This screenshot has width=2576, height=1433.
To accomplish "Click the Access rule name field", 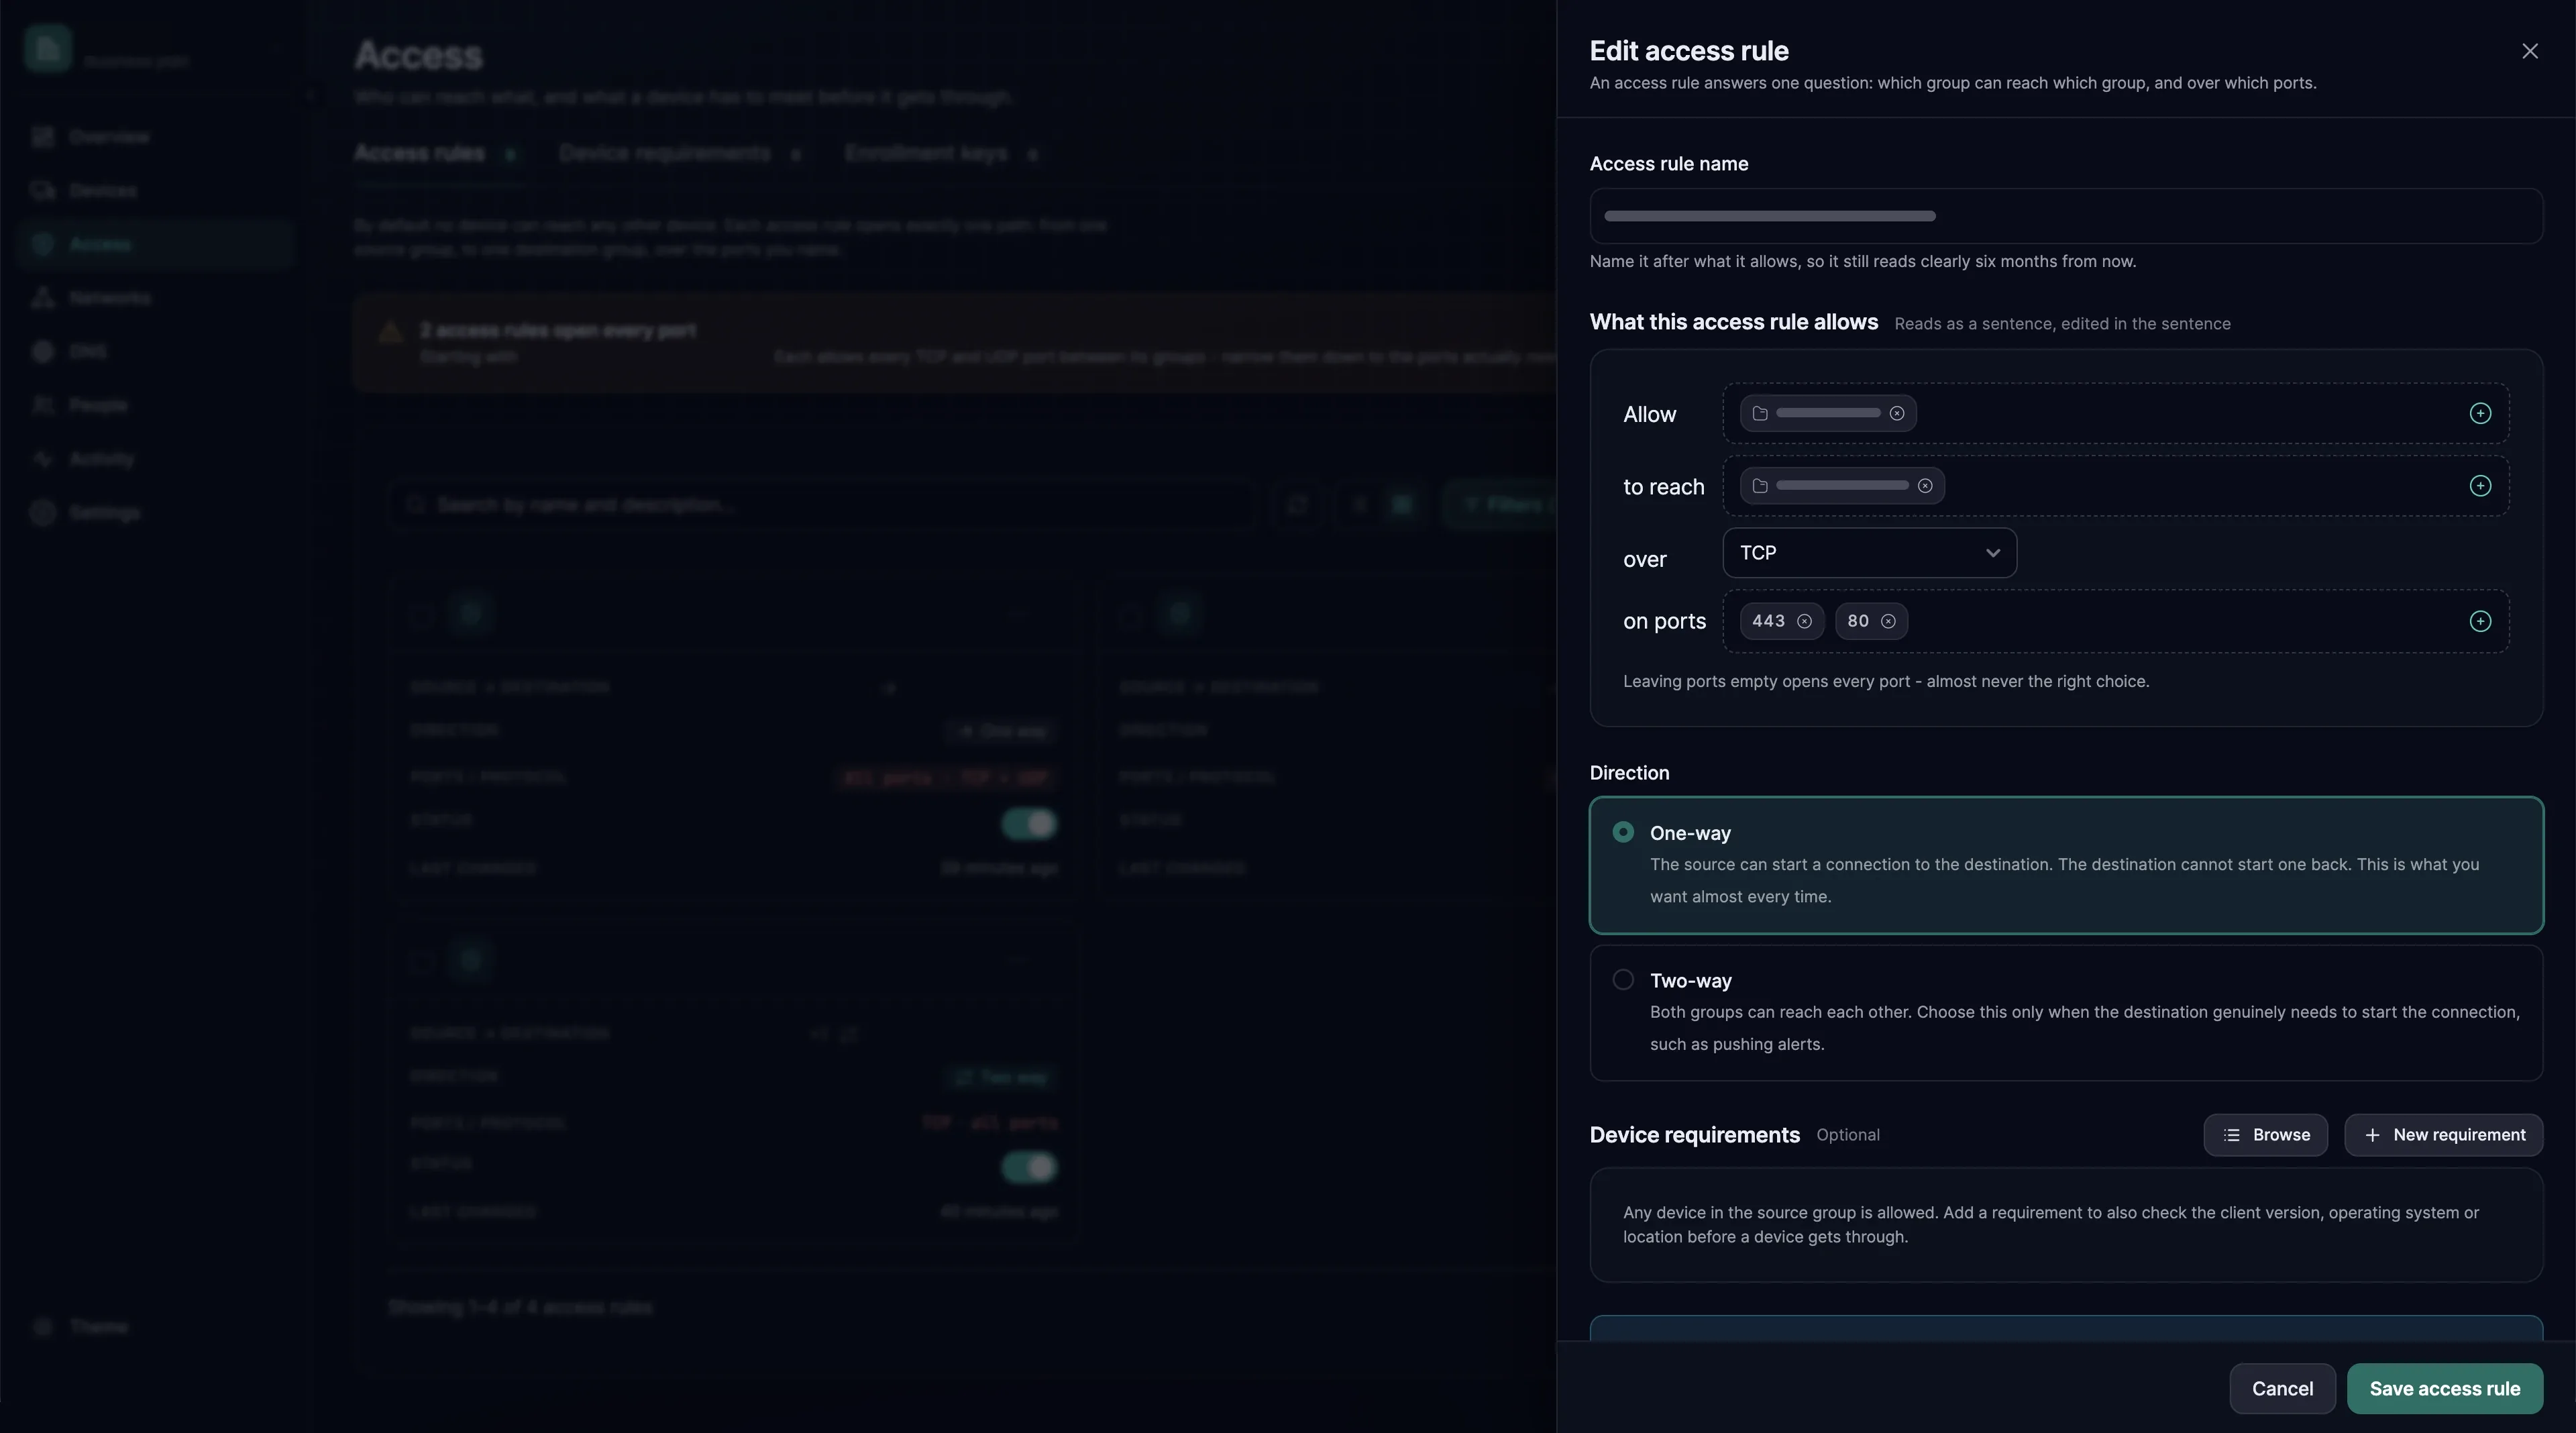I will click(2066, 216).
